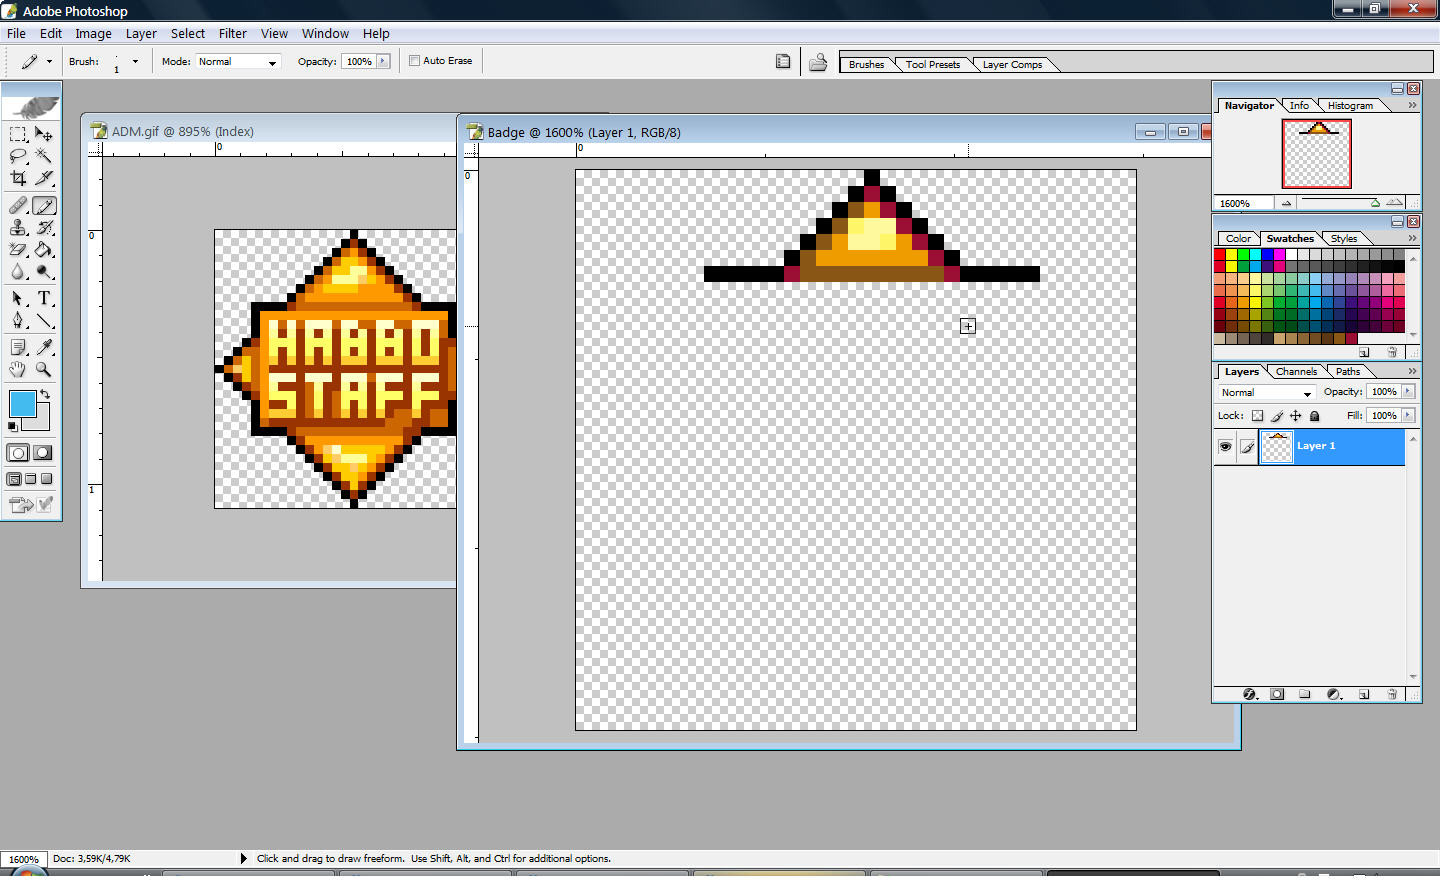Select the Type tool
This screenshot has width=1456, height=884.
[x=44, y=300]
